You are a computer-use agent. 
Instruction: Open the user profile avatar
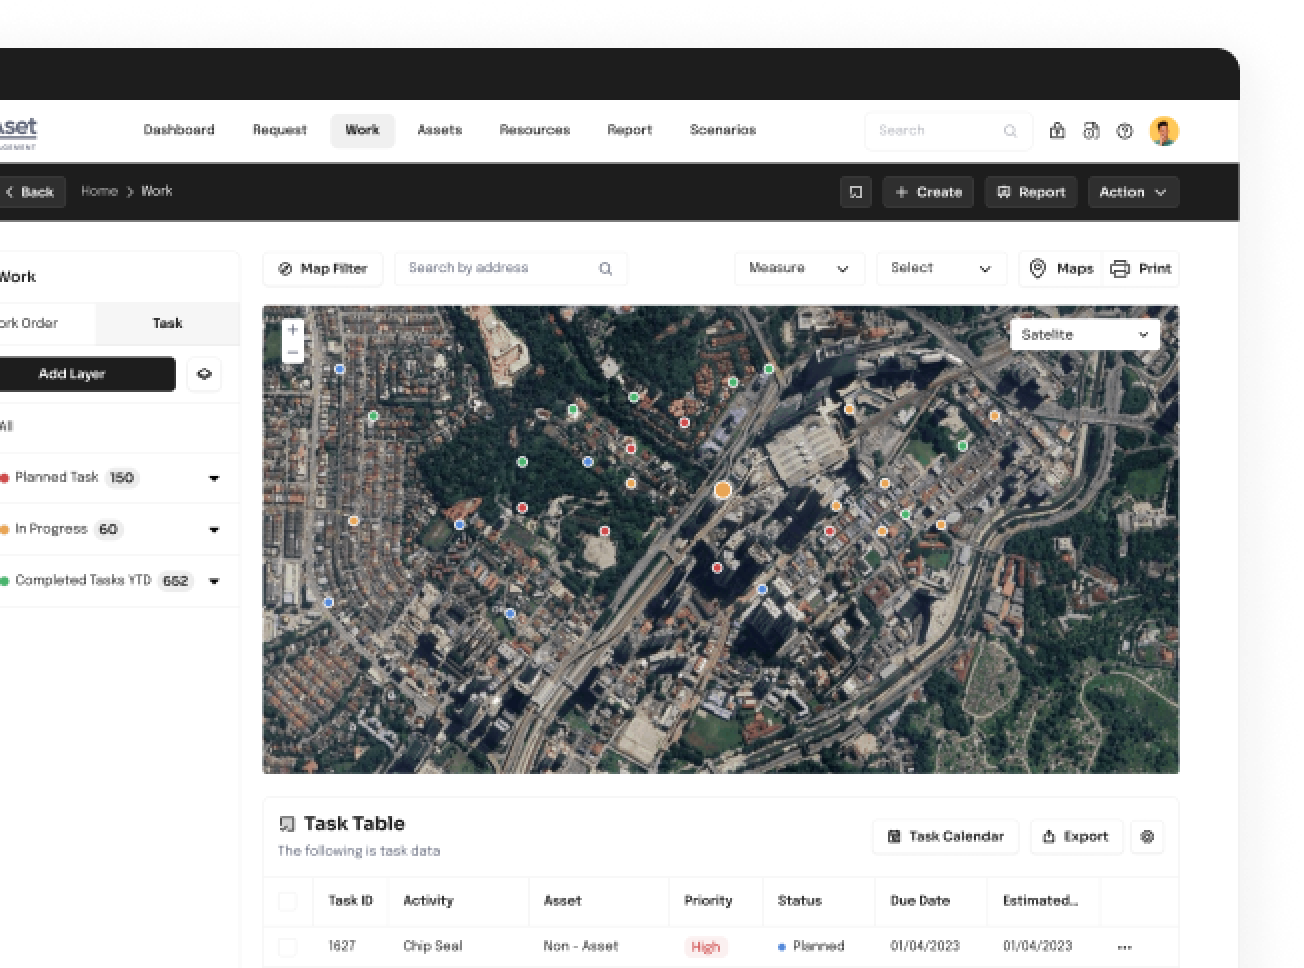[1164, 131]
